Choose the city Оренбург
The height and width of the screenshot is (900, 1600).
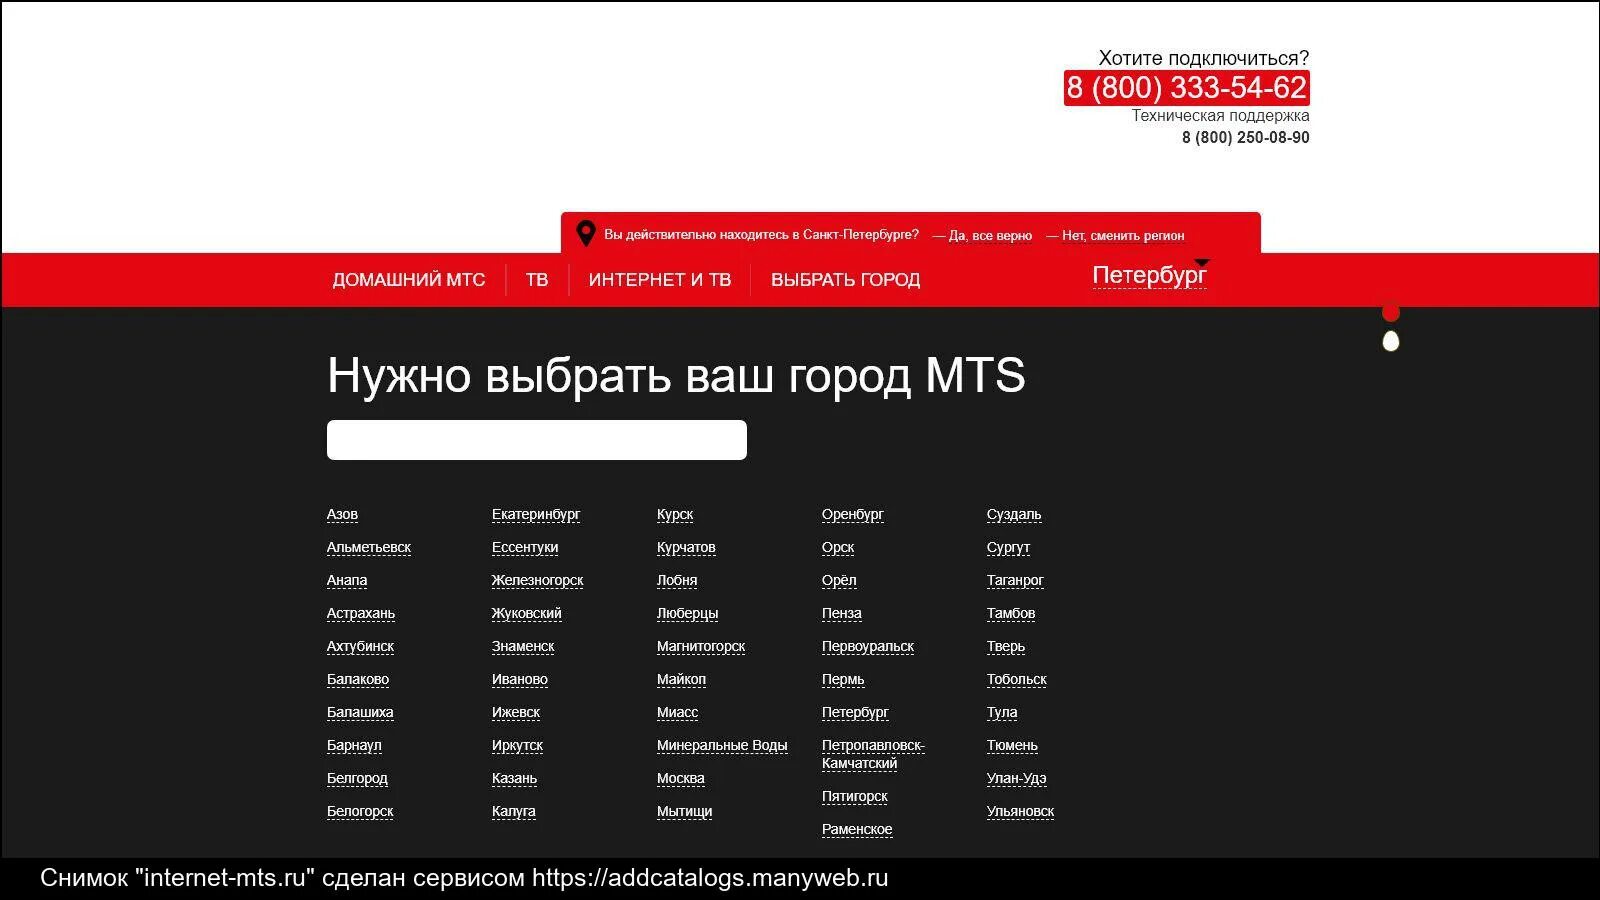coord(853,514)
